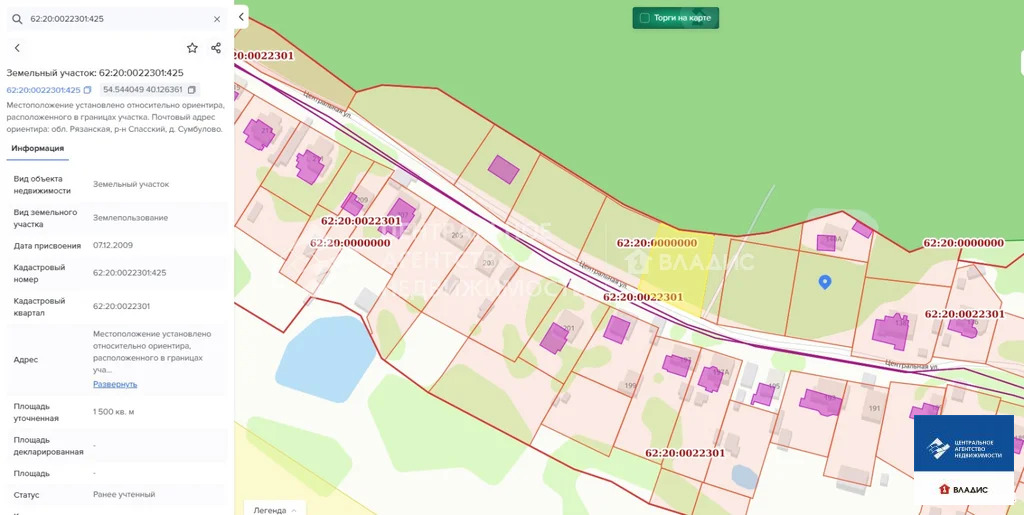Add parcel to favorites with star
This screenshot has height=515, width=1024.
192,48
